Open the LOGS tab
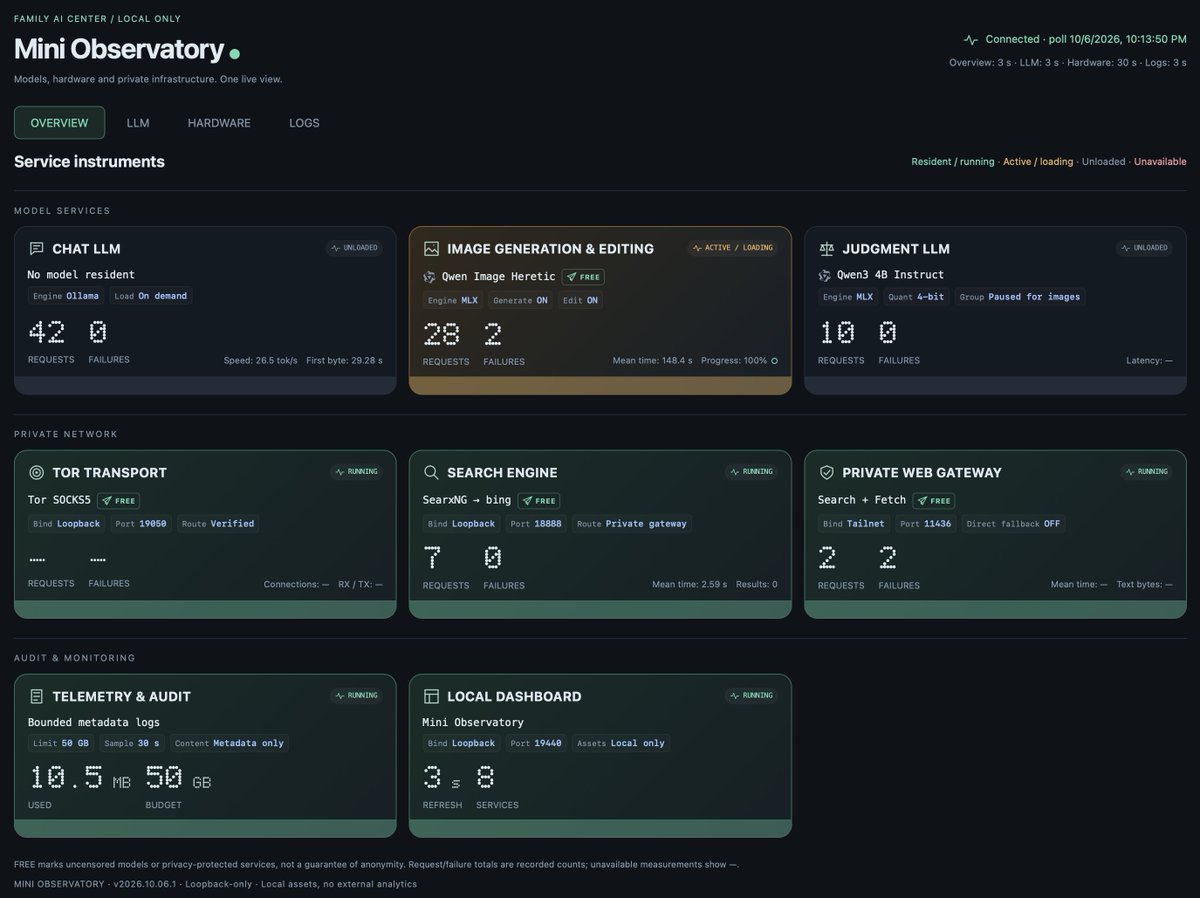 click(x=304, y=123)
